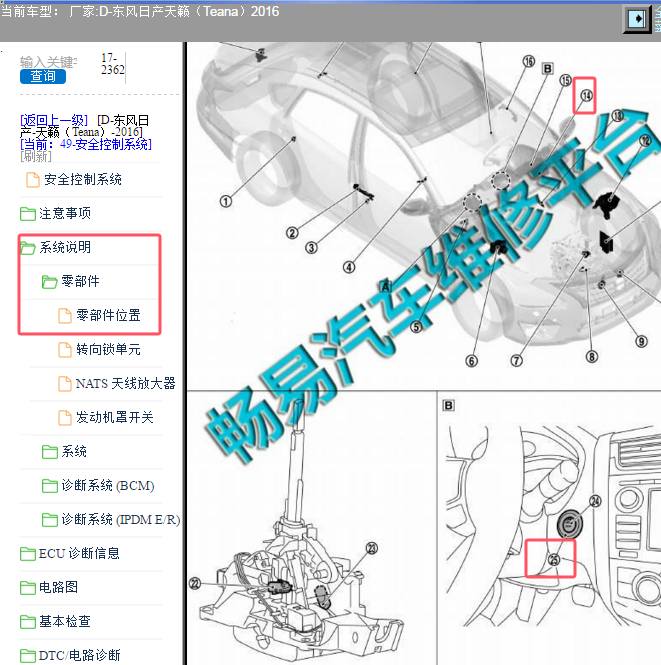The width and height of the screenshot is (661, 665).
Task: Expand the 注意事项 folder
Action: pyautogui.click(x=65, y=213)
